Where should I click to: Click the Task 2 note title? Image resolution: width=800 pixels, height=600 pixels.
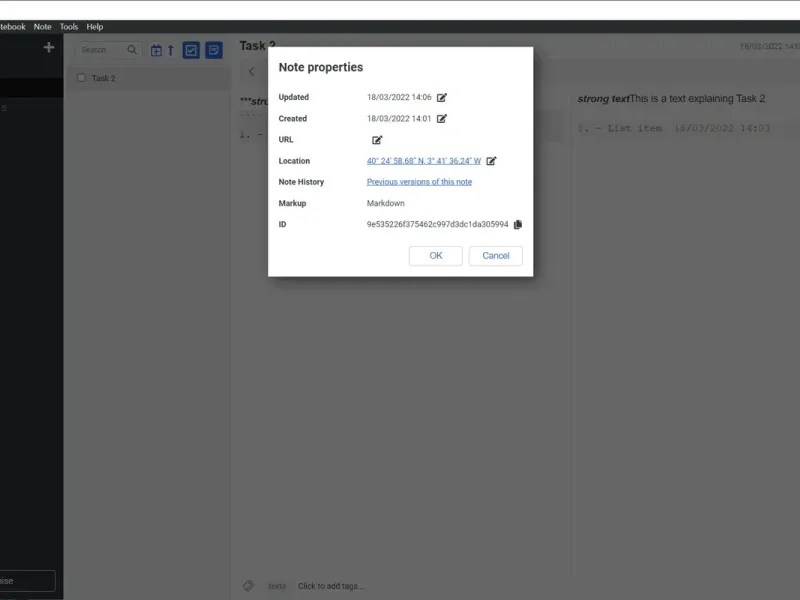point(257,46)
